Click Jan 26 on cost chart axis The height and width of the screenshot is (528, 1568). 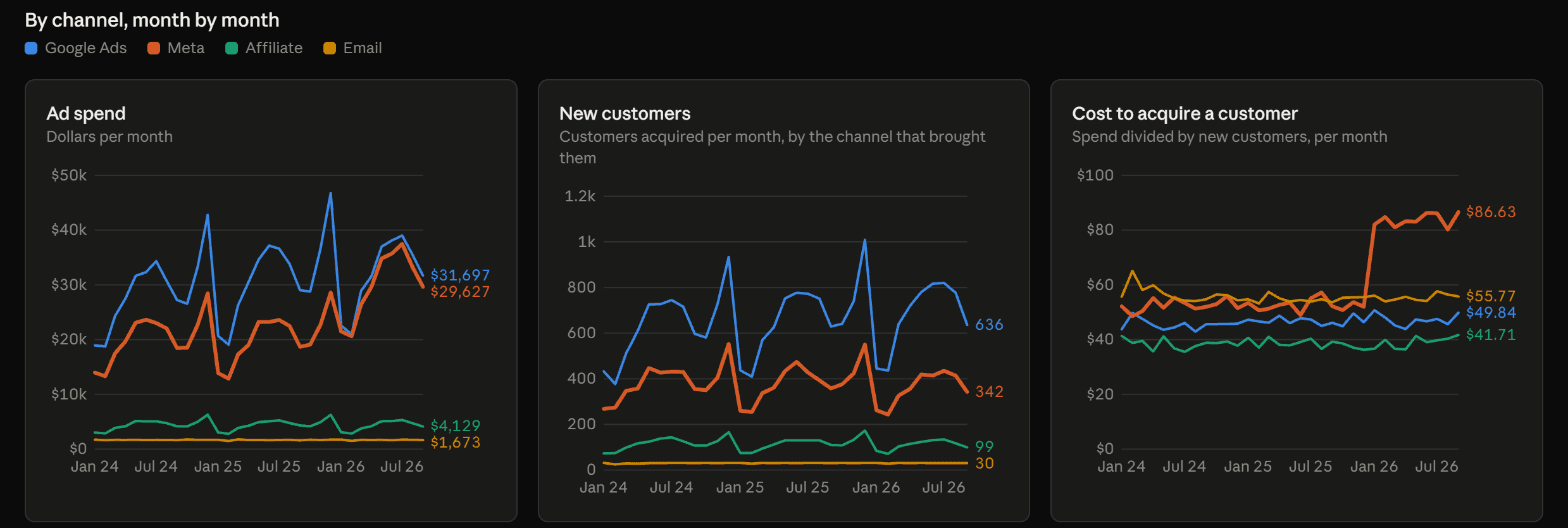[1374, 467]
